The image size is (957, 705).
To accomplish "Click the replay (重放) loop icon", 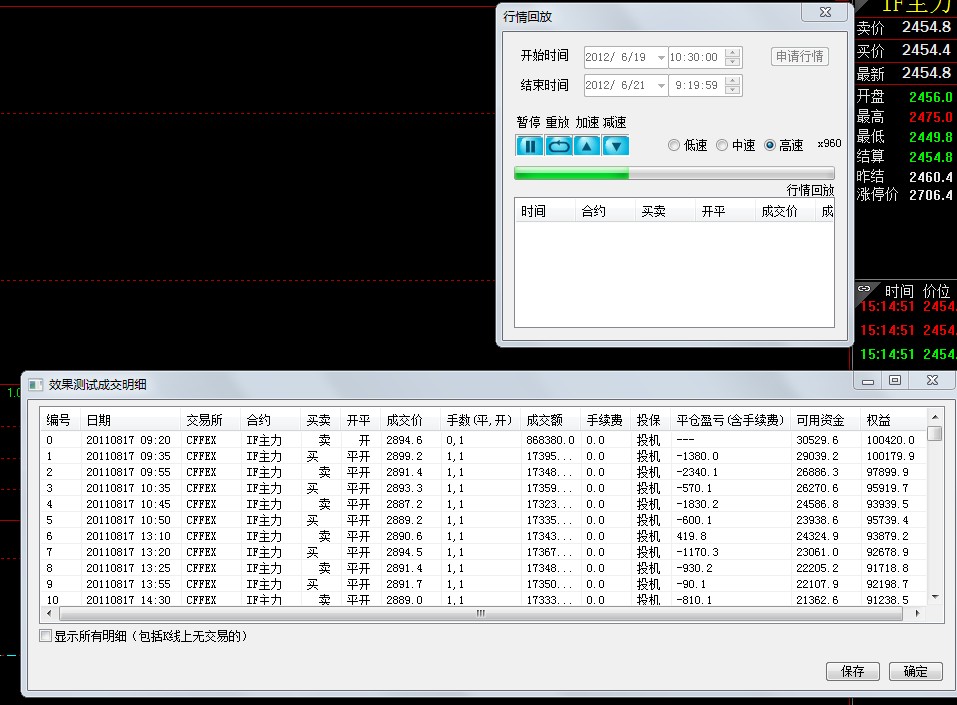I will [558, 145].
